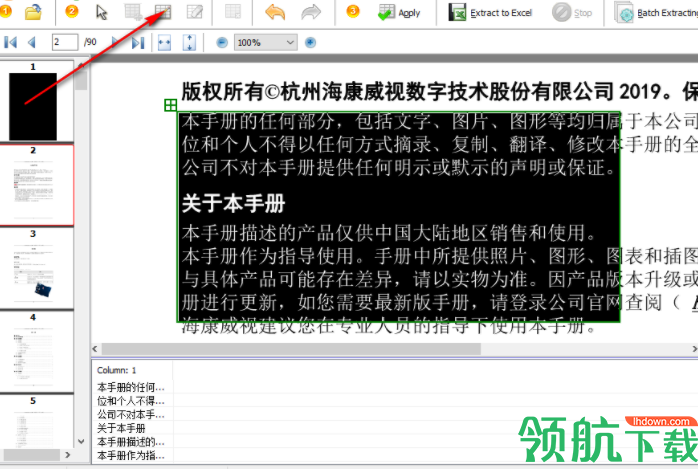This screenshot has width=698, height=469.
Task: Click the thumbnail panel horizontal scroll right arrow
Action: click(68, 455)
